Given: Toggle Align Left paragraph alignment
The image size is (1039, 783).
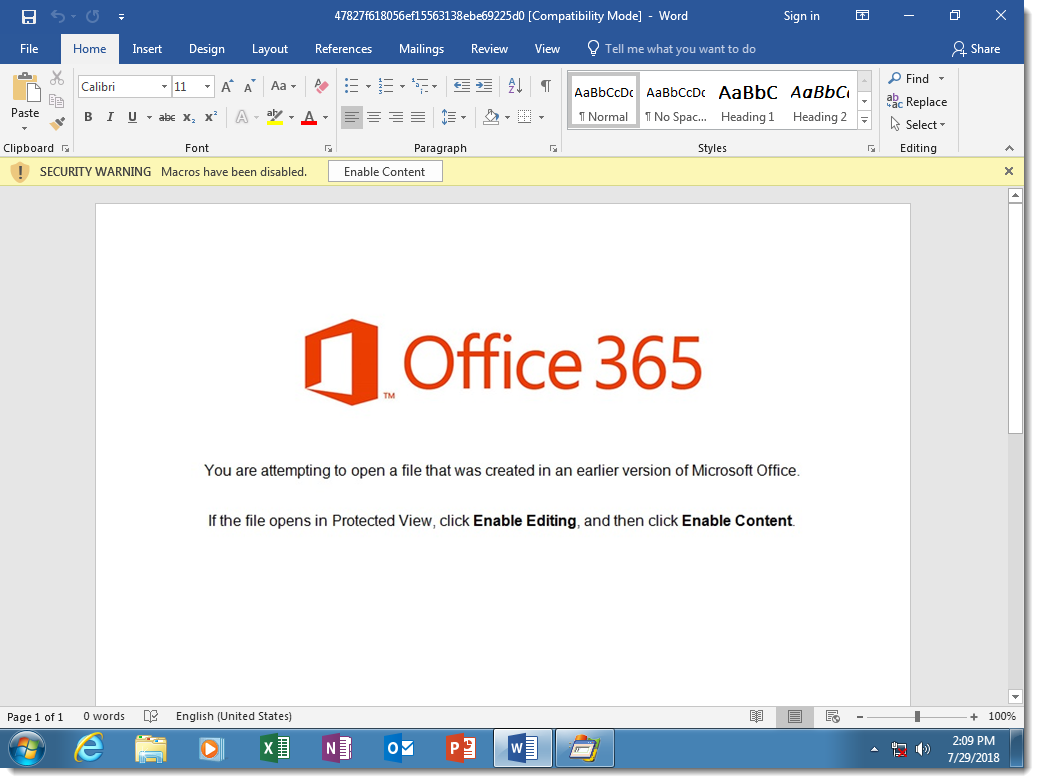Looking at the screenshot, I should point(351,117).
